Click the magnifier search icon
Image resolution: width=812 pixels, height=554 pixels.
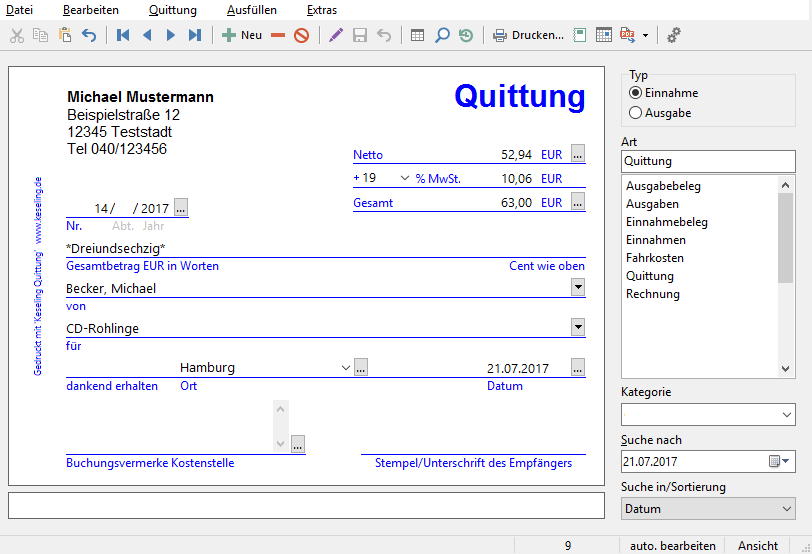(442, 35)
